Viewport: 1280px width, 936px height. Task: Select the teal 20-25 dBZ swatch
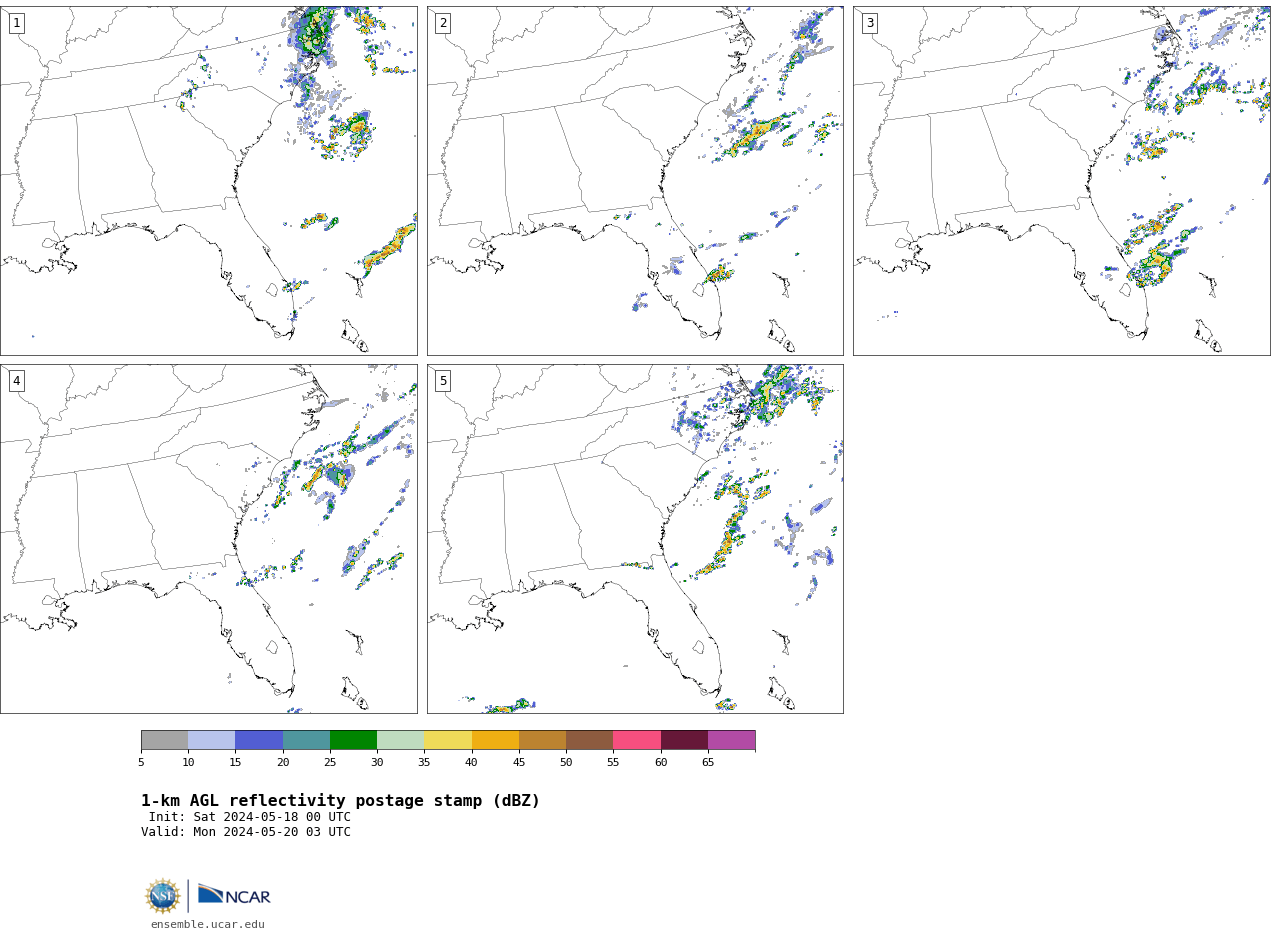point(306,740)
